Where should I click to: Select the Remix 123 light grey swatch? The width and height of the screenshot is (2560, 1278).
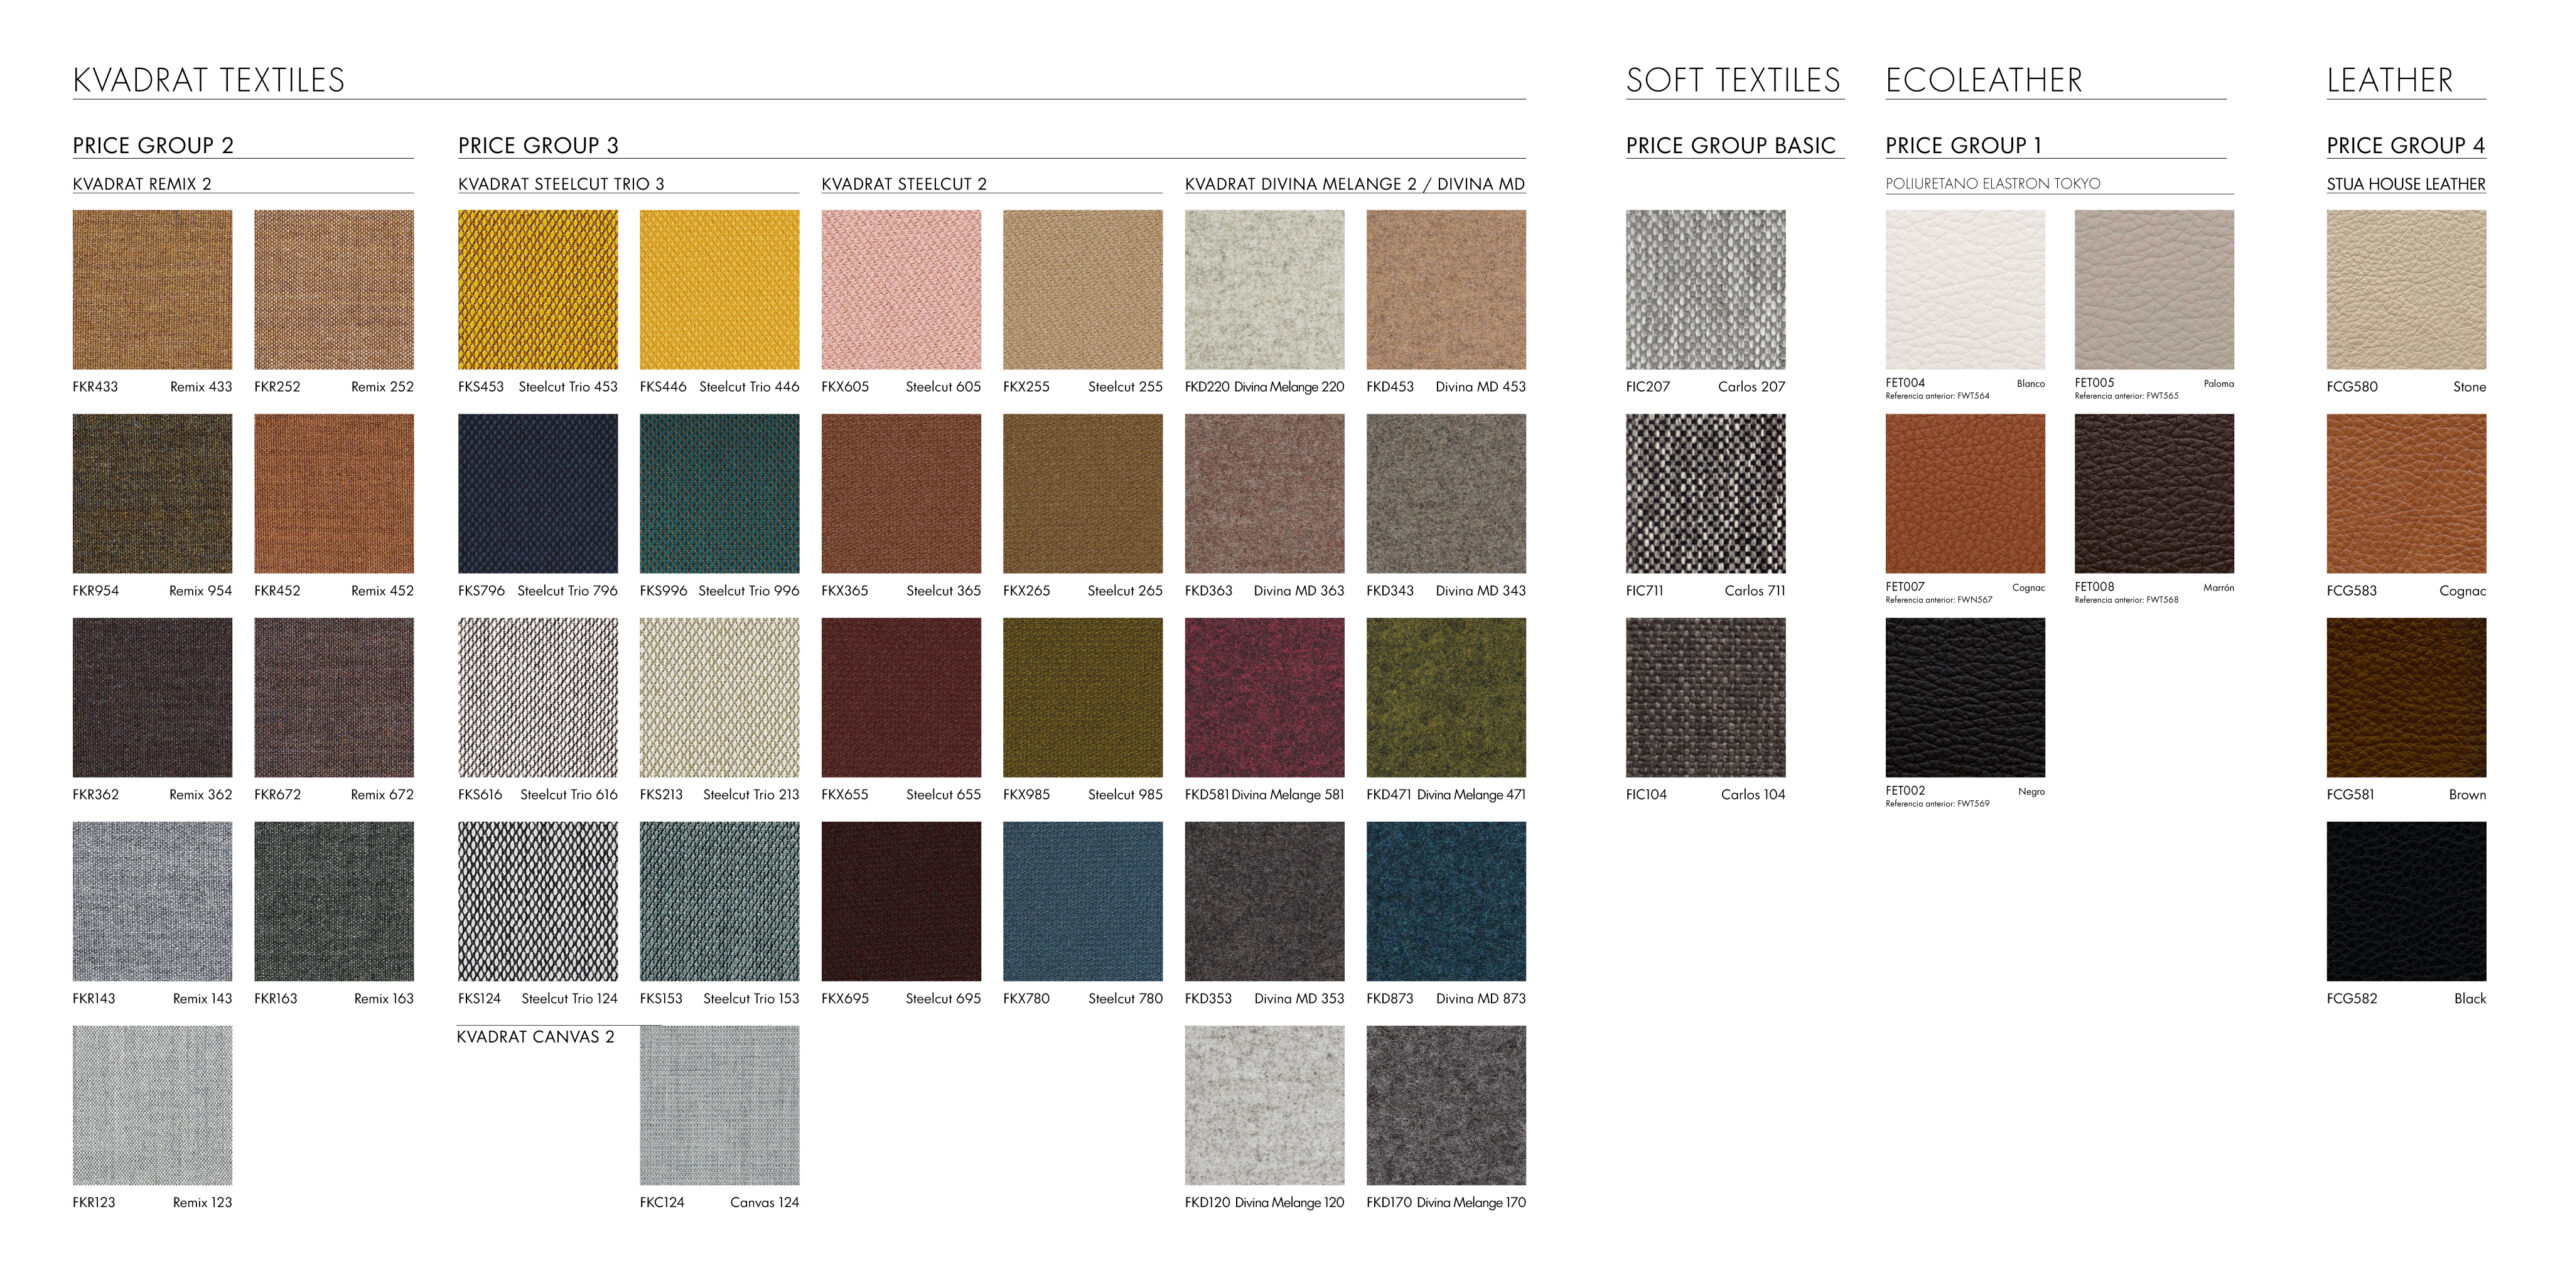pyautogui.click(x=152, y=1105)
